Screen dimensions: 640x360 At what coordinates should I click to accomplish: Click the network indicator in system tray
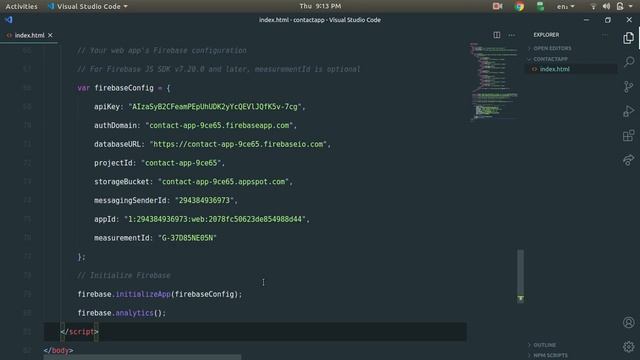(x=593, y=6)
